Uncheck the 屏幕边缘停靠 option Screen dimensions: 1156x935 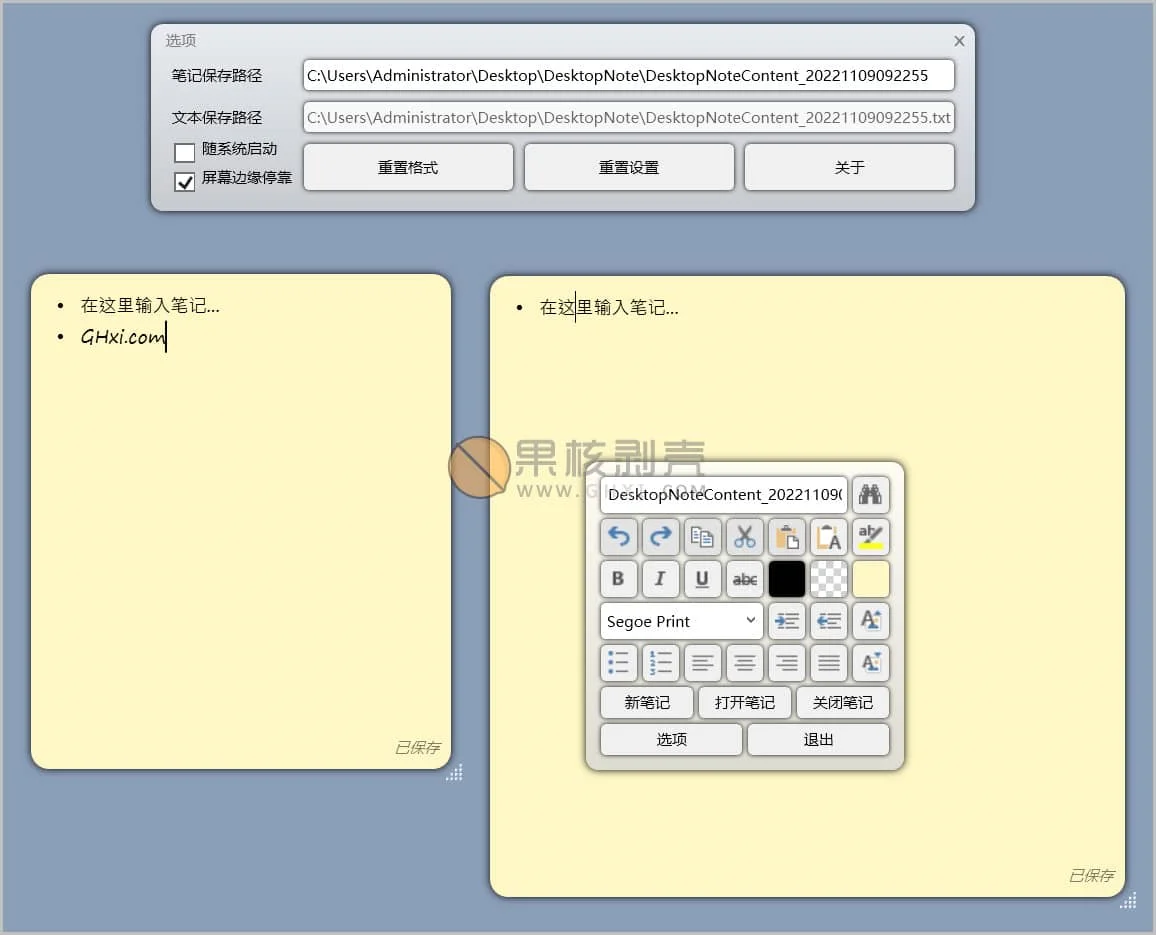[x=185, y=182]
